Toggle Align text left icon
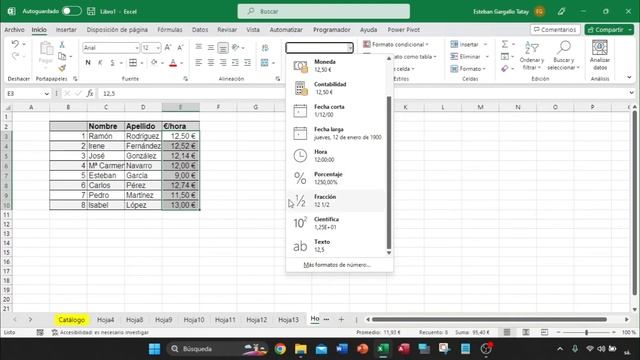 [199, 62]
